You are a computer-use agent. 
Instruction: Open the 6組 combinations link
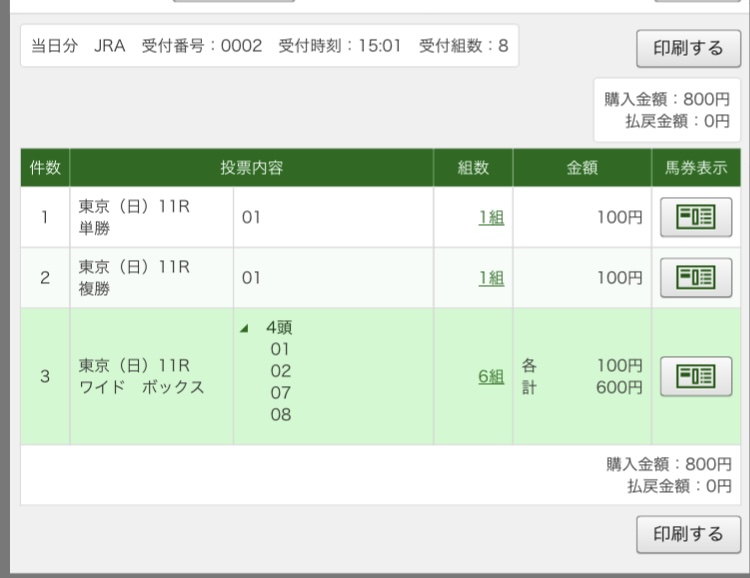491,377
